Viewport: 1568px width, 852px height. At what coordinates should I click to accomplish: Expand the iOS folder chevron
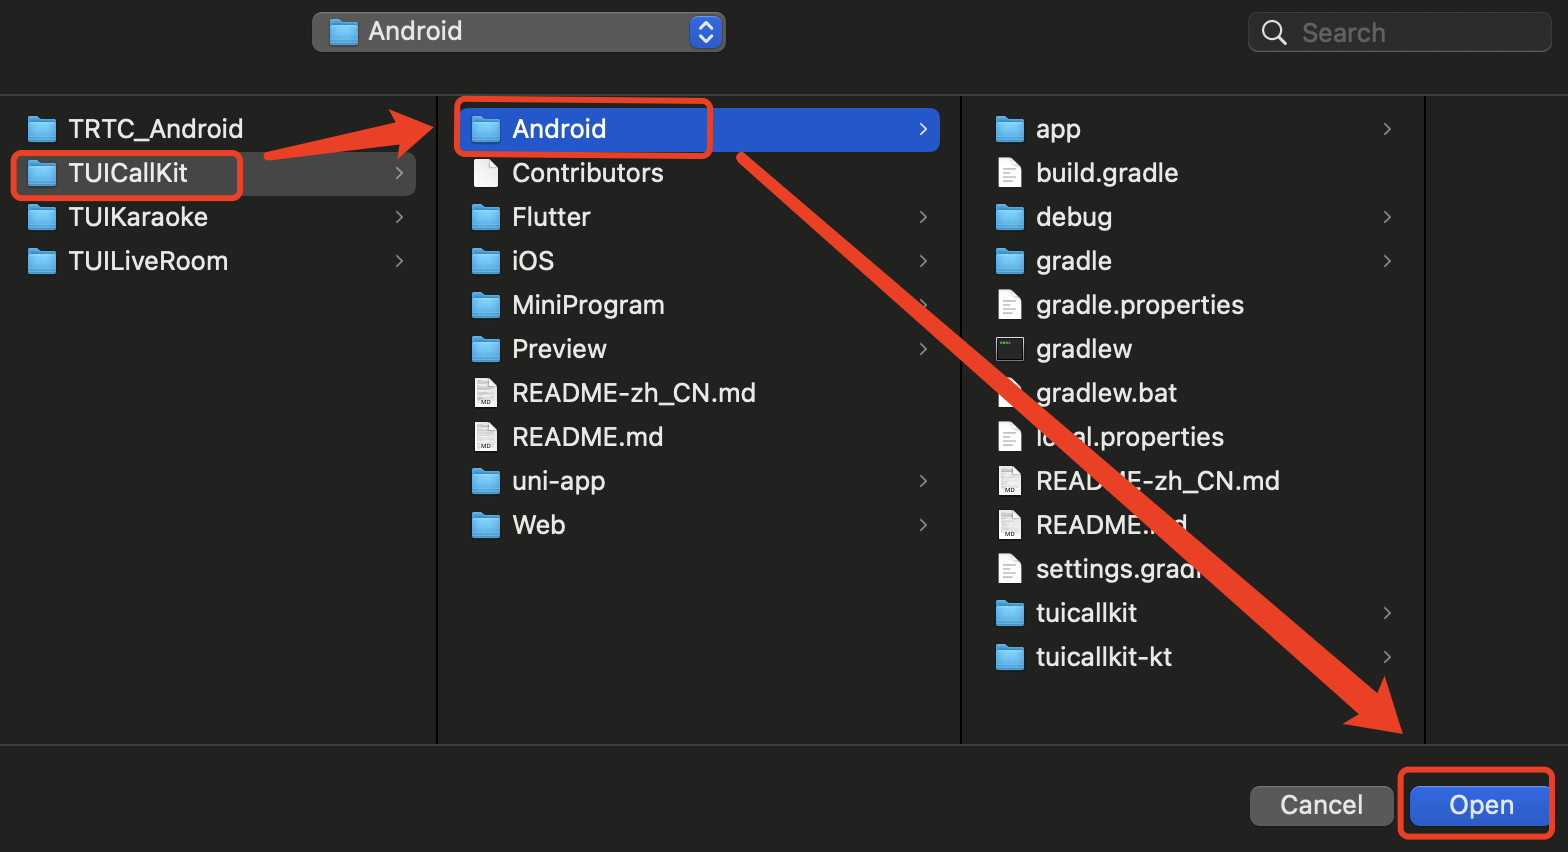[x=923, y=261]
